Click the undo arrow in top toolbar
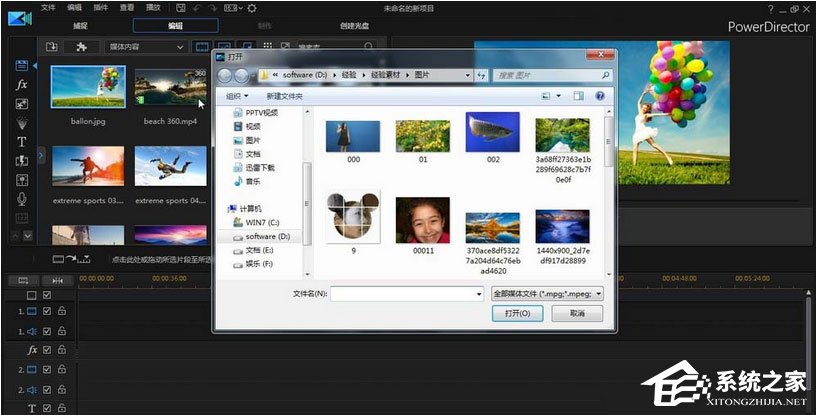 tap(196, 8)
